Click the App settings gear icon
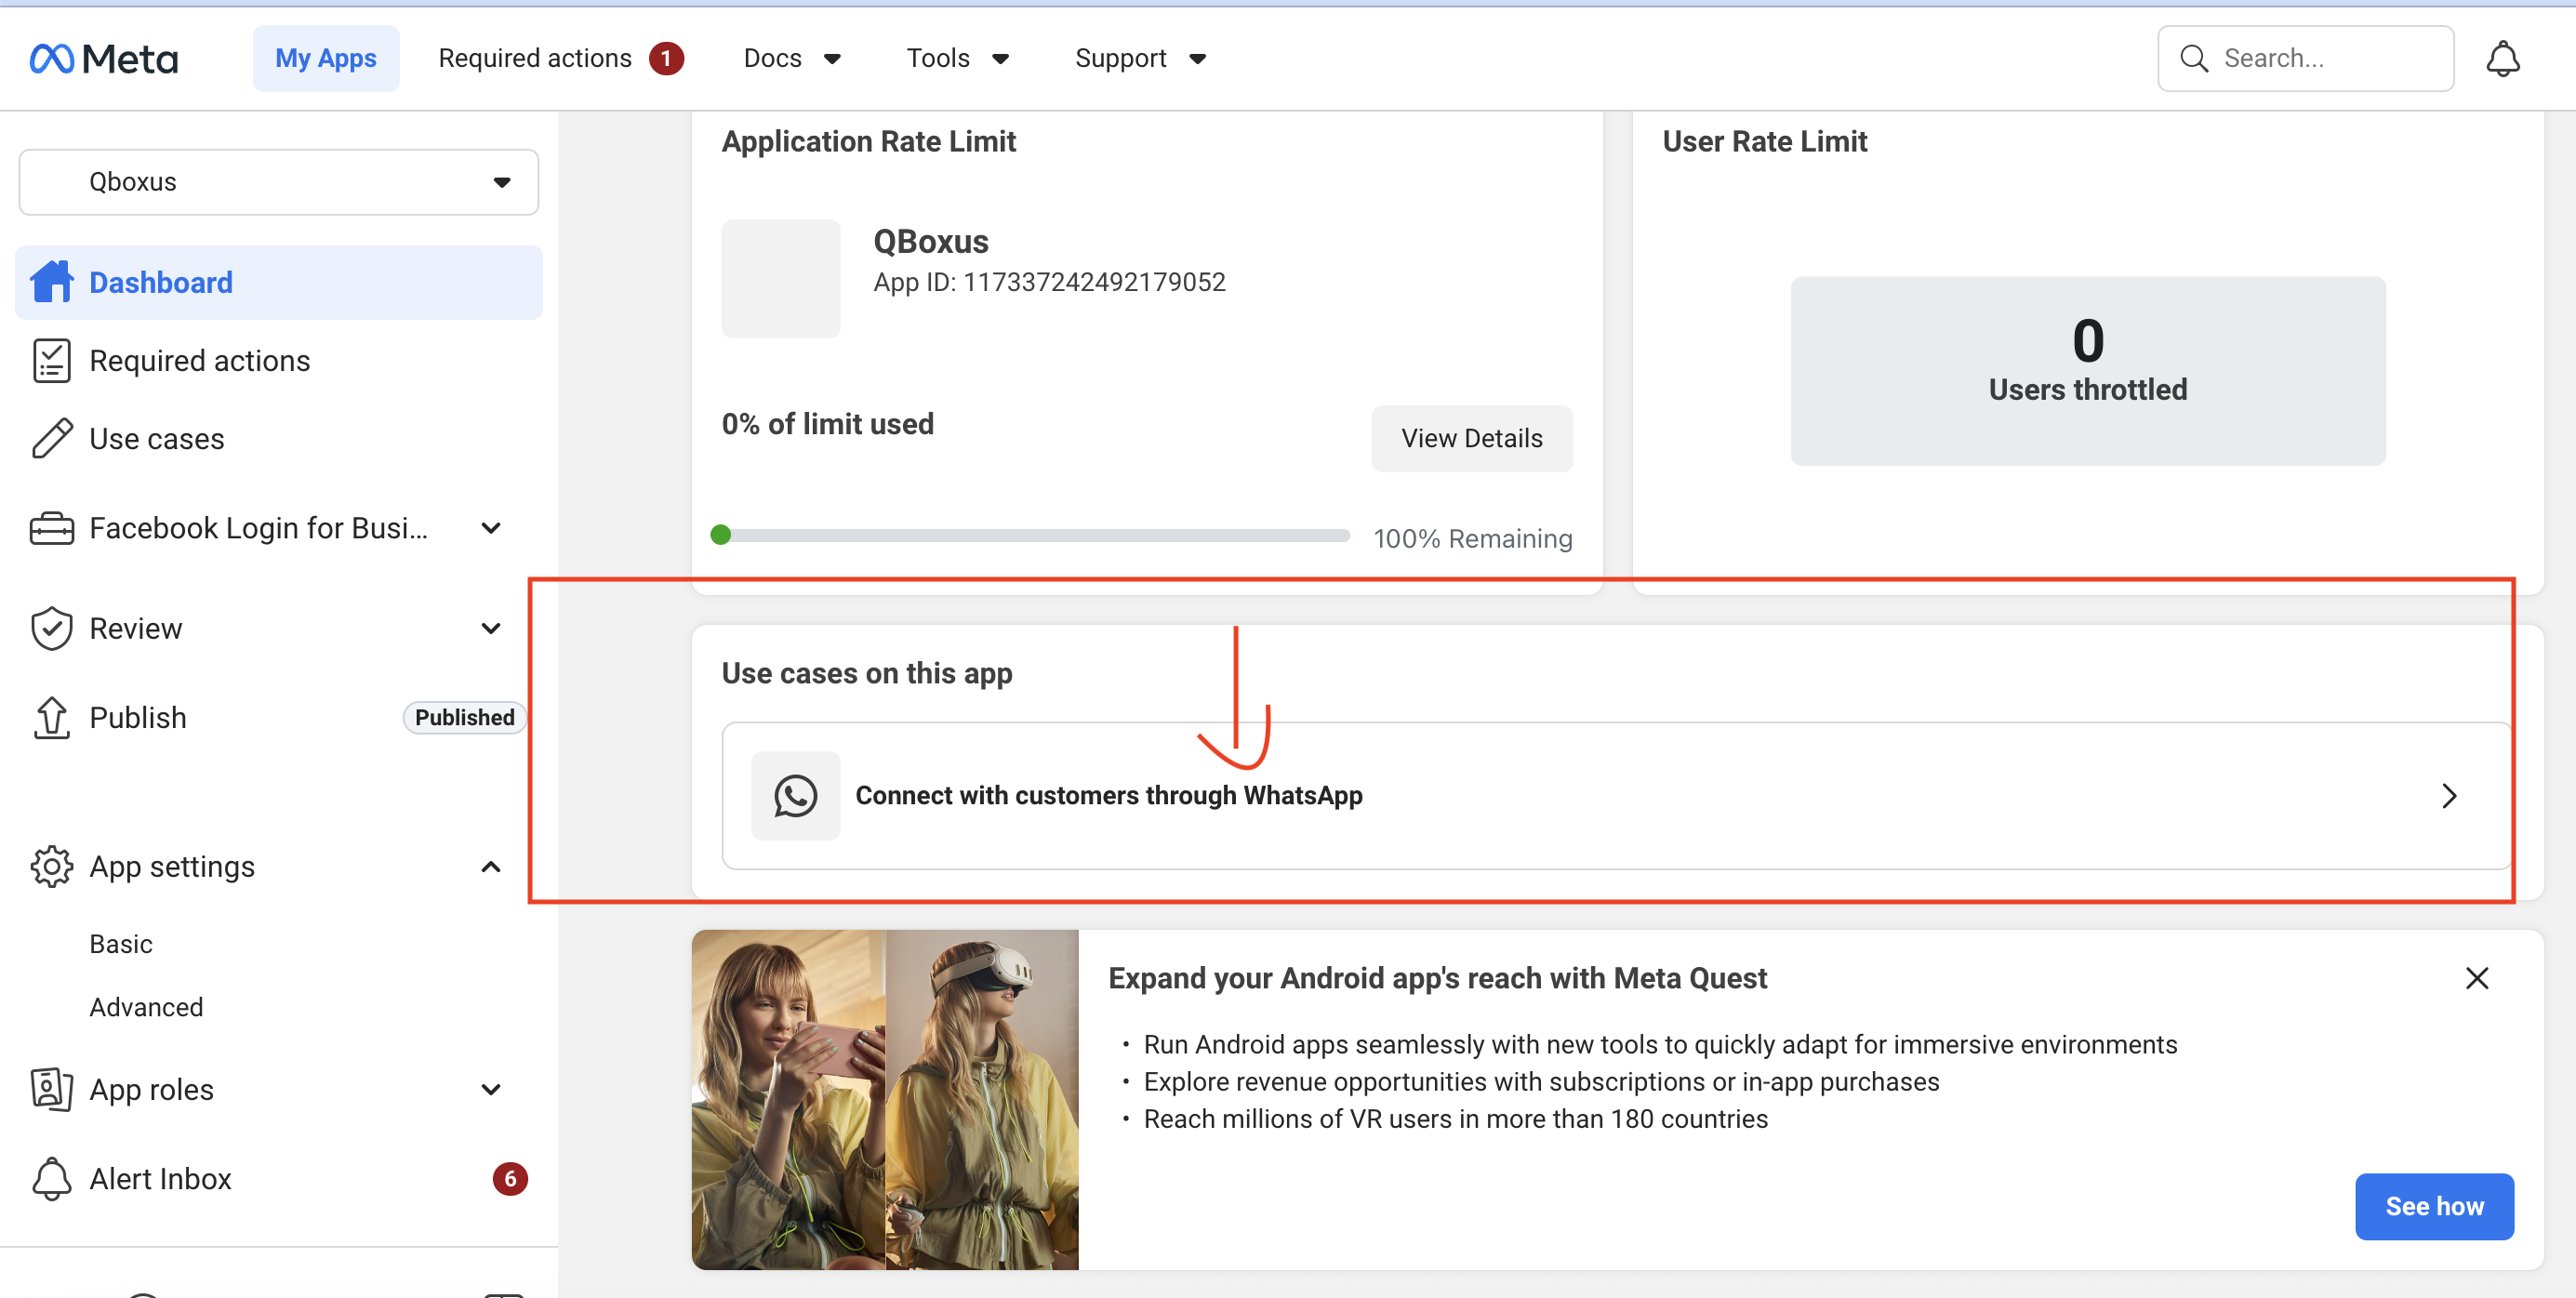Viewport: 2576px width, 1298px height. (52, 867)
